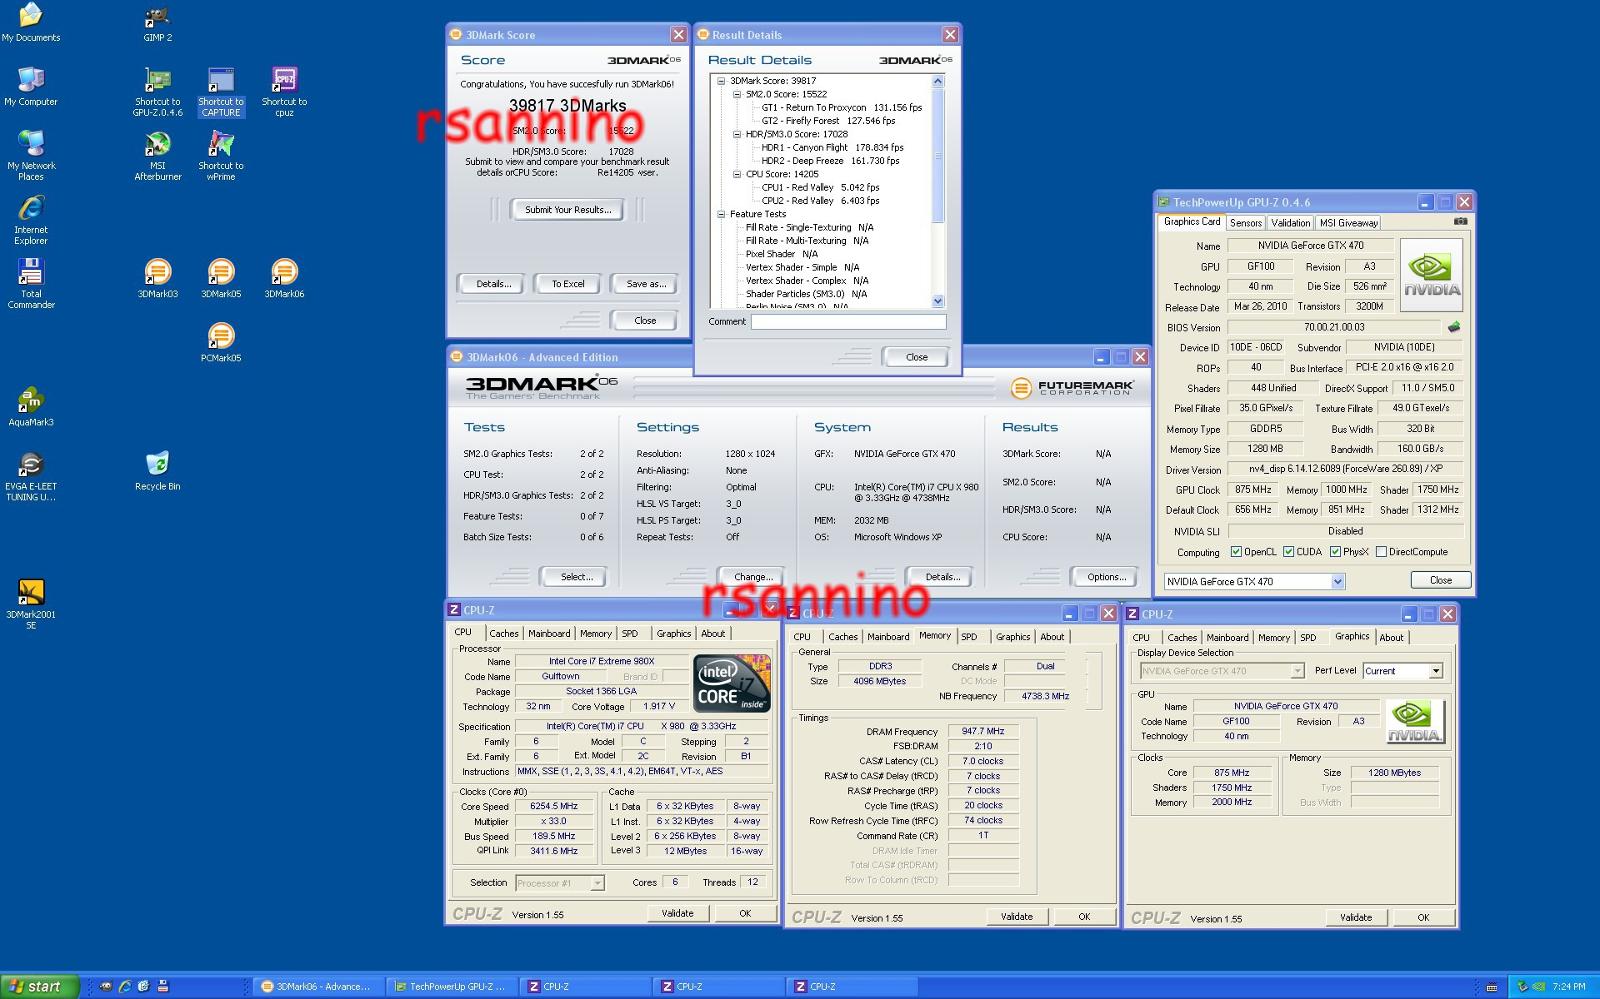Image resolution: width=1600 pixels, height=999 pixels.
Task: Collapse HDR/SM3.0 Score tree node
Action: pos(737,134)
